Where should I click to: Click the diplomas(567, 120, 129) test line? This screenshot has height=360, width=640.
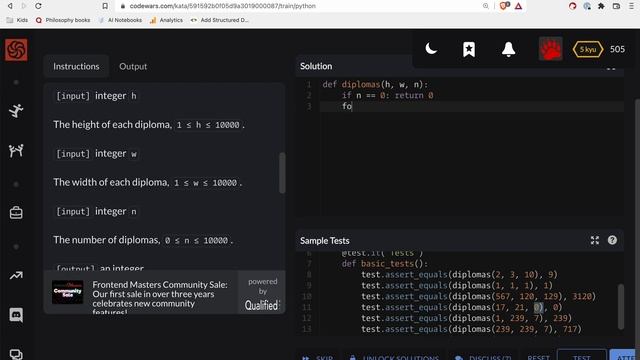coord(478,296)
